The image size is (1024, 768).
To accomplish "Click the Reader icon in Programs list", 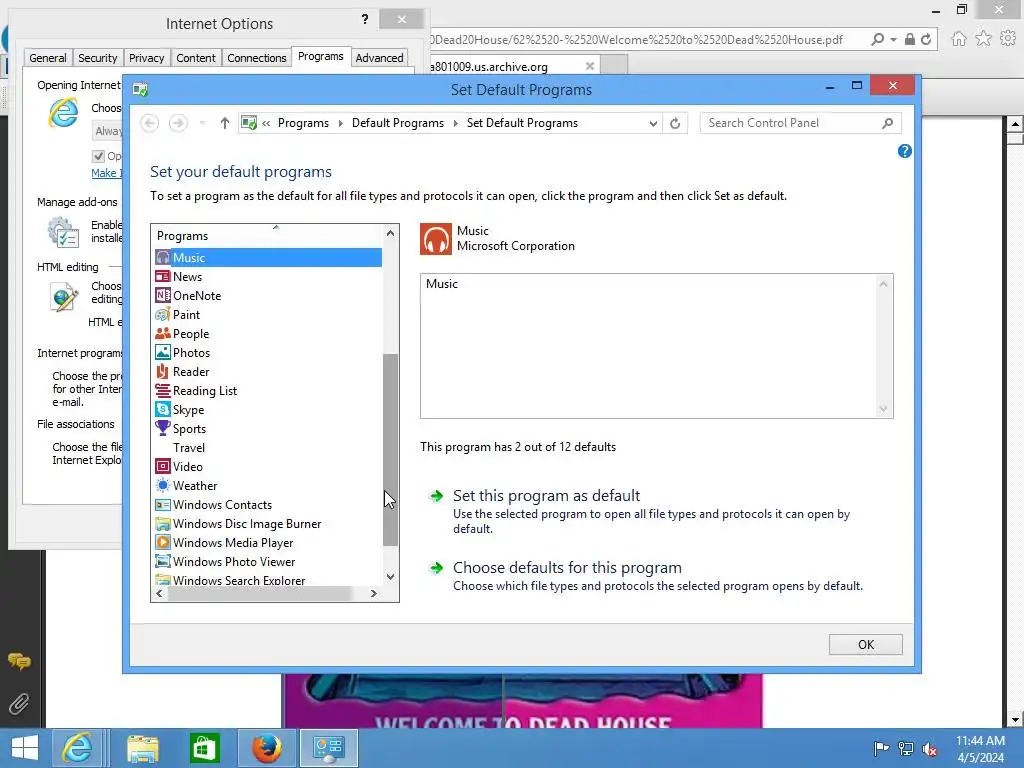I will tap(163, 371).
